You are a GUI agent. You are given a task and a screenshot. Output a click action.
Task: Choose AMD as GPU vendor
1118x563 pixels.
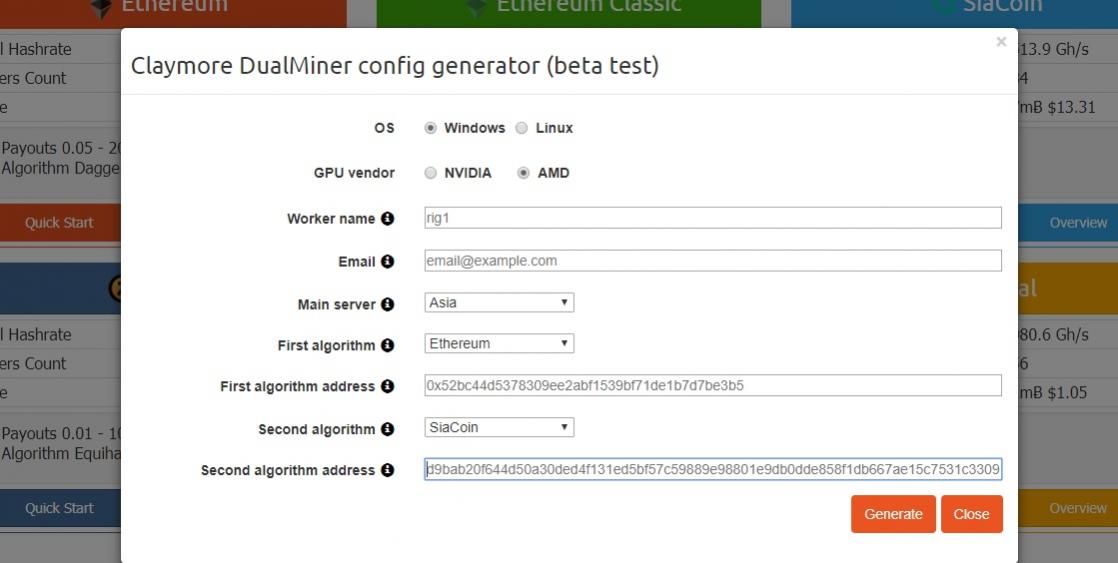point(523,173)
